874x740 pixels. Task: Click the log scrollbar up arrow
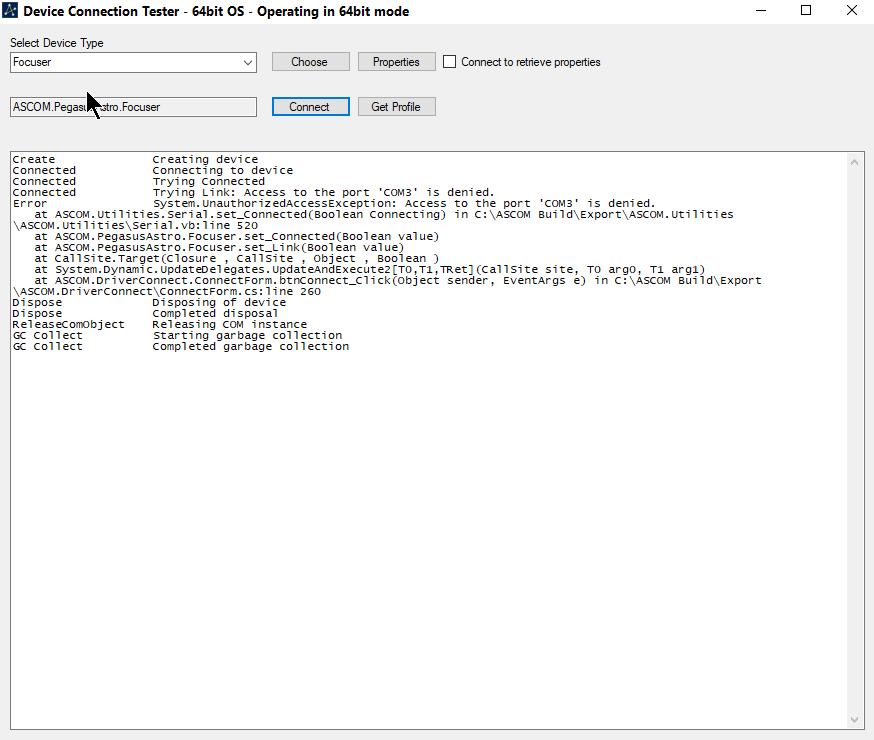click(x=854, y=162)
